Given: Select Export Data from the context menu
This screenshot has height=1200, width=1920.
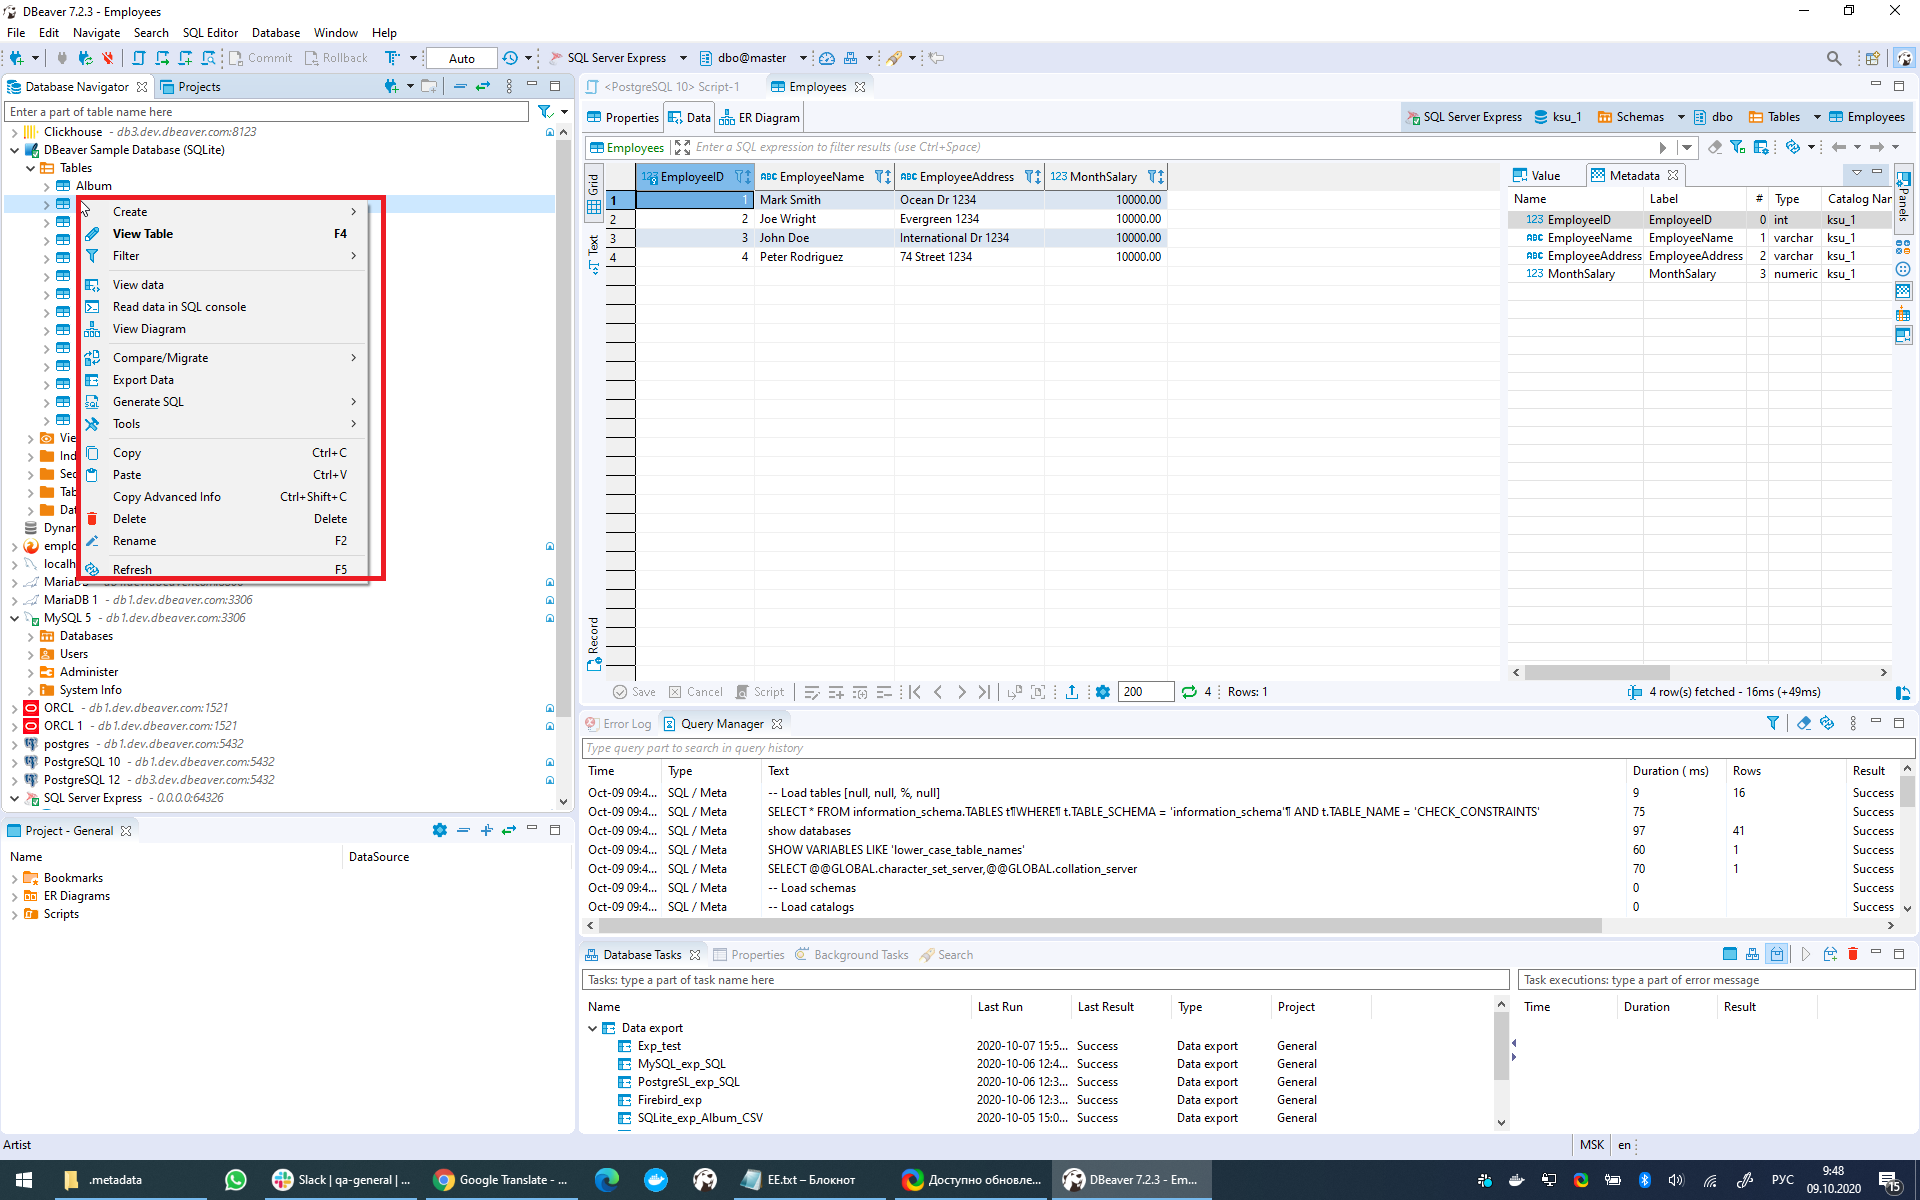Looking at the screenshot, I should tap(143, 380).
